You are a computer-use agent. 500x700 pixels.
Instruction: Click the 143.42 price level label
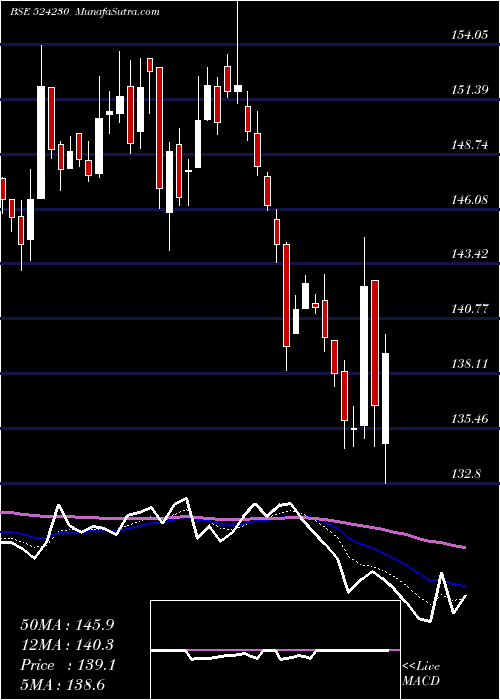point(469,254)
